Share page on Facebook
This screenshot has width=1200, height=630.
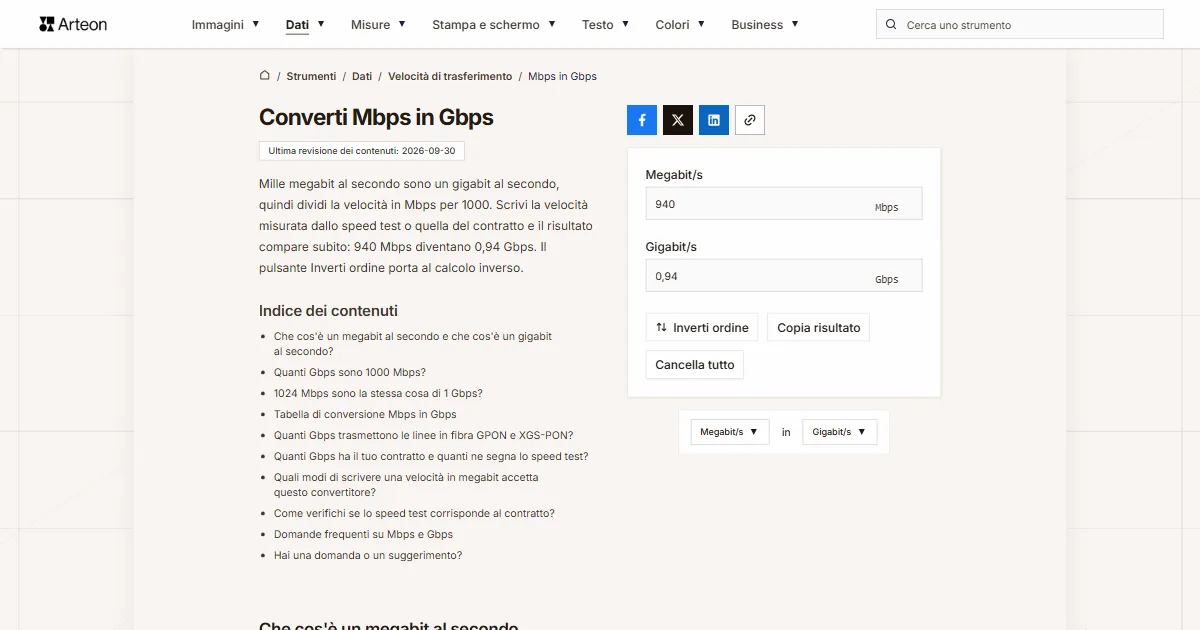pos(642,120)
